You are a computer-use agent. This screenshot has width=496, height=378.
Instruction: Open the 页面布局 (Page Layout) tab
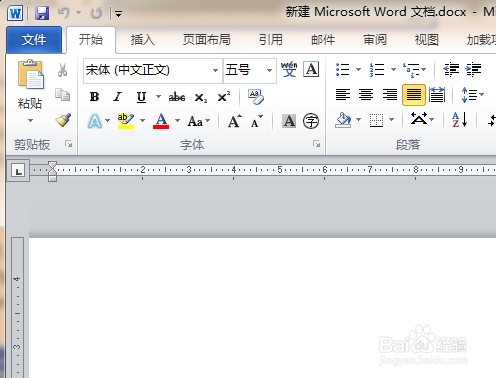207,40
